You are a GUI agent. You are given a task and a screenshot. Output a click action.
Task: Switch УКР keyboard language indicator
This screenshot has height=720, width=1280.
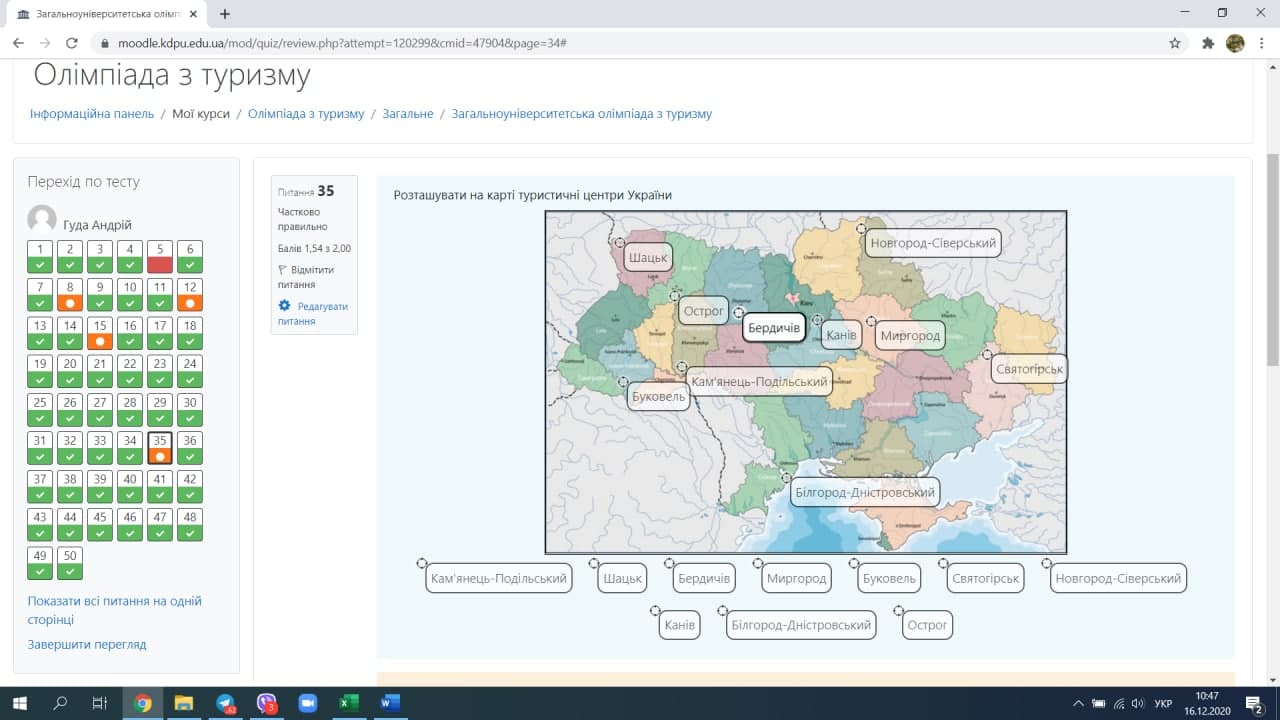point(1163,703)
